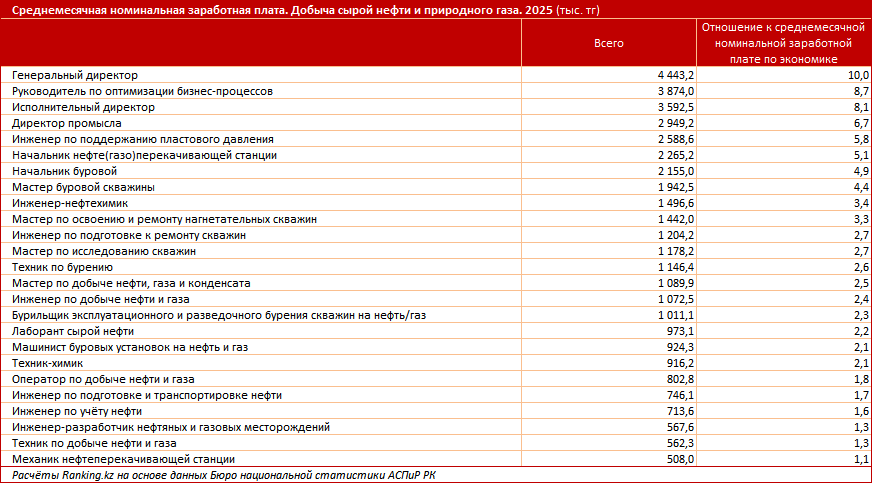
Task: Click the table title about среднемесячная номинальная заработная плата
Action: (305, 10)
